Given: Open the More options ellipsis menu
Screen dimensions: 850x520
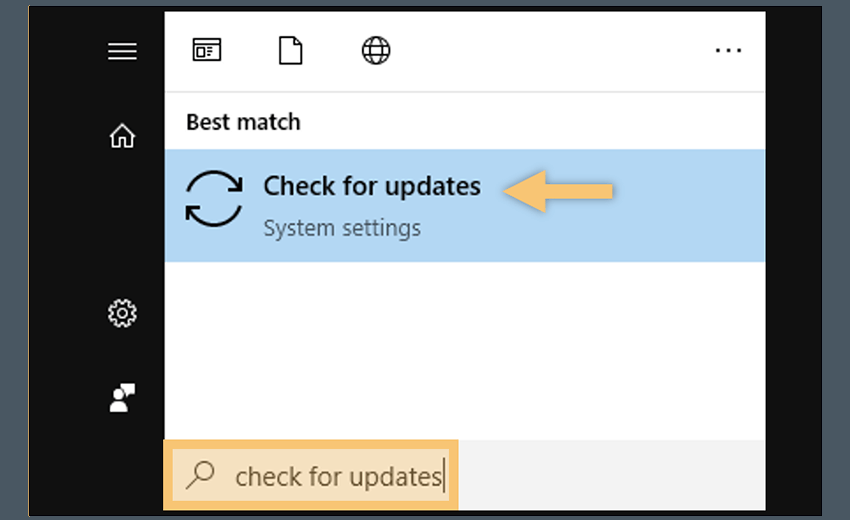Looking at the screenshot, I should pos(728,50).
